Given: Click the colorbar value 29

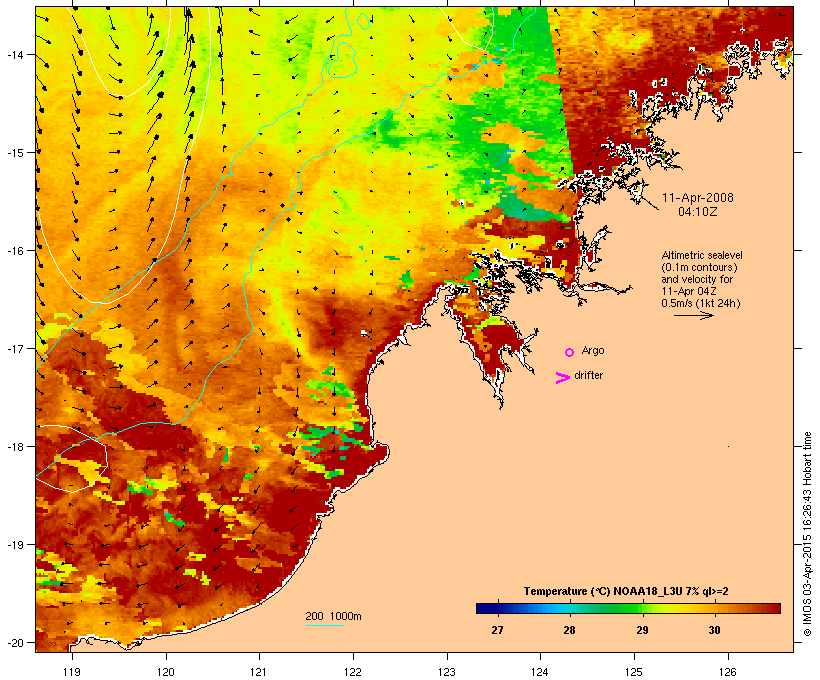Looking at the screenshot, I should (642, 630).
